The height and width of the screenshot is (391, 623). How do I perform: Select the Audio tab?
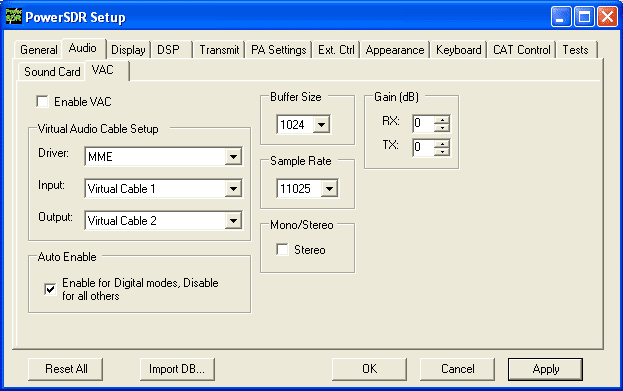pos(83,48)
